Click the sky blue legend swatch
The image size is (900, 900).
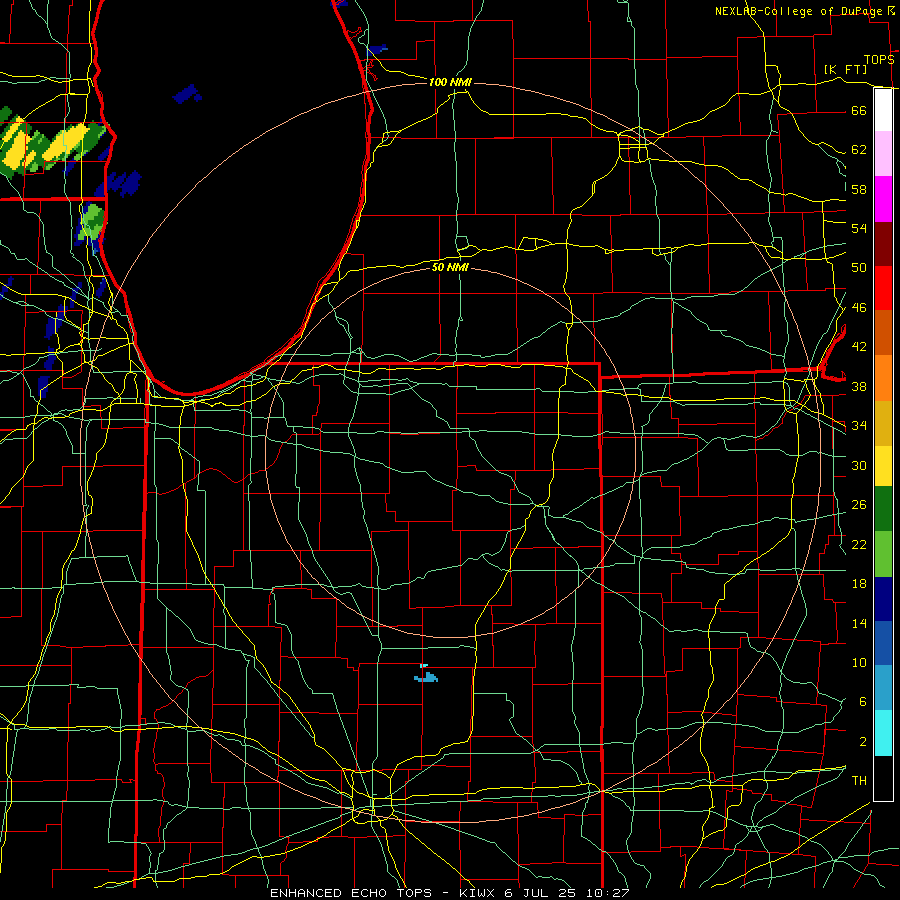click(x=883, y=688)
